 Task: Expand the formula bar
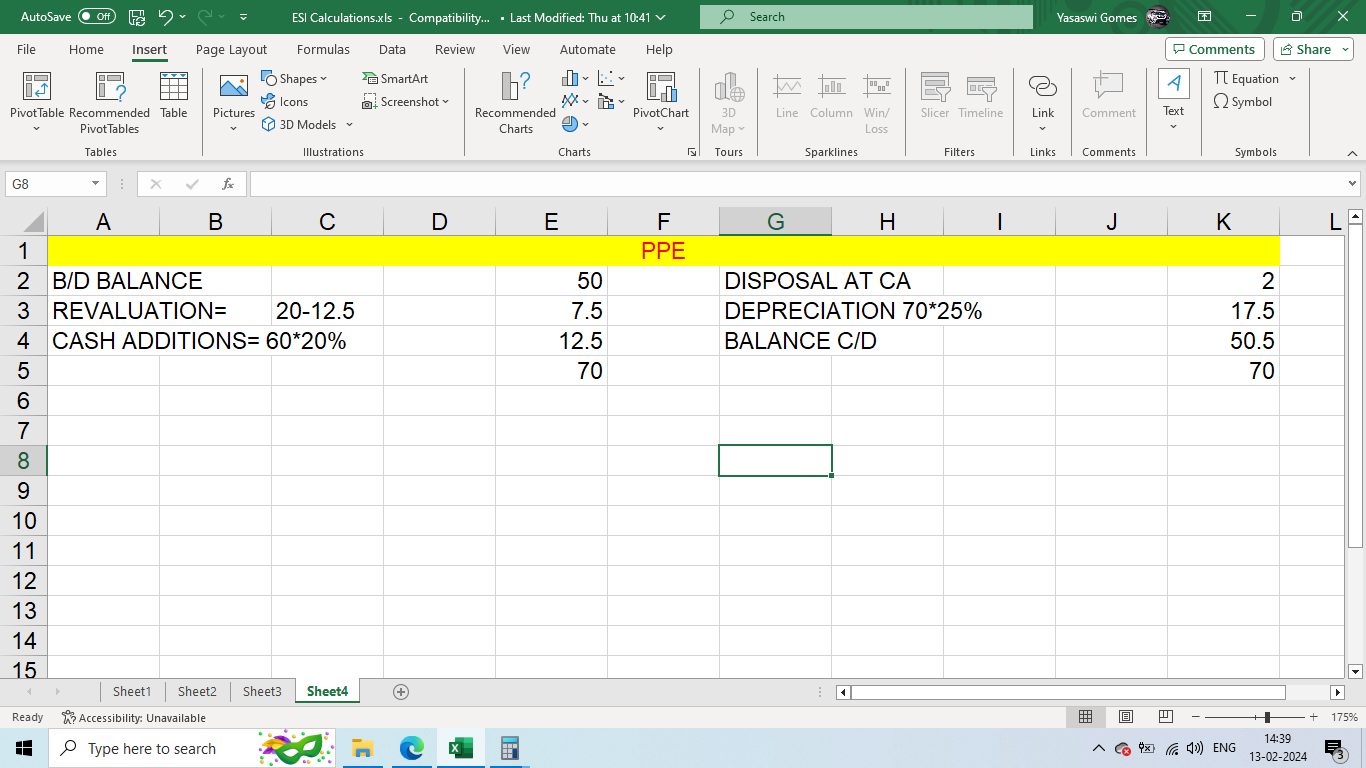1353,184
